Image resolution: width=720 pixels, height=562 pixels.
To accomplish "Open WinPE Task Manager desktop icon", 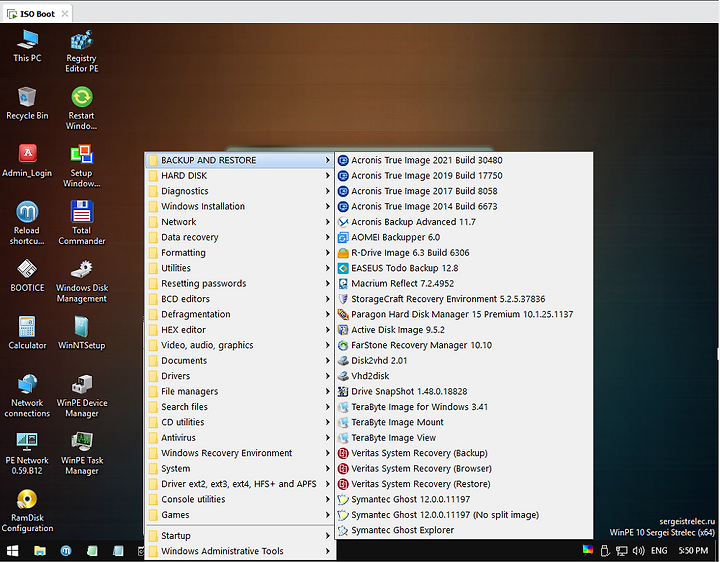I will [82, 453].
